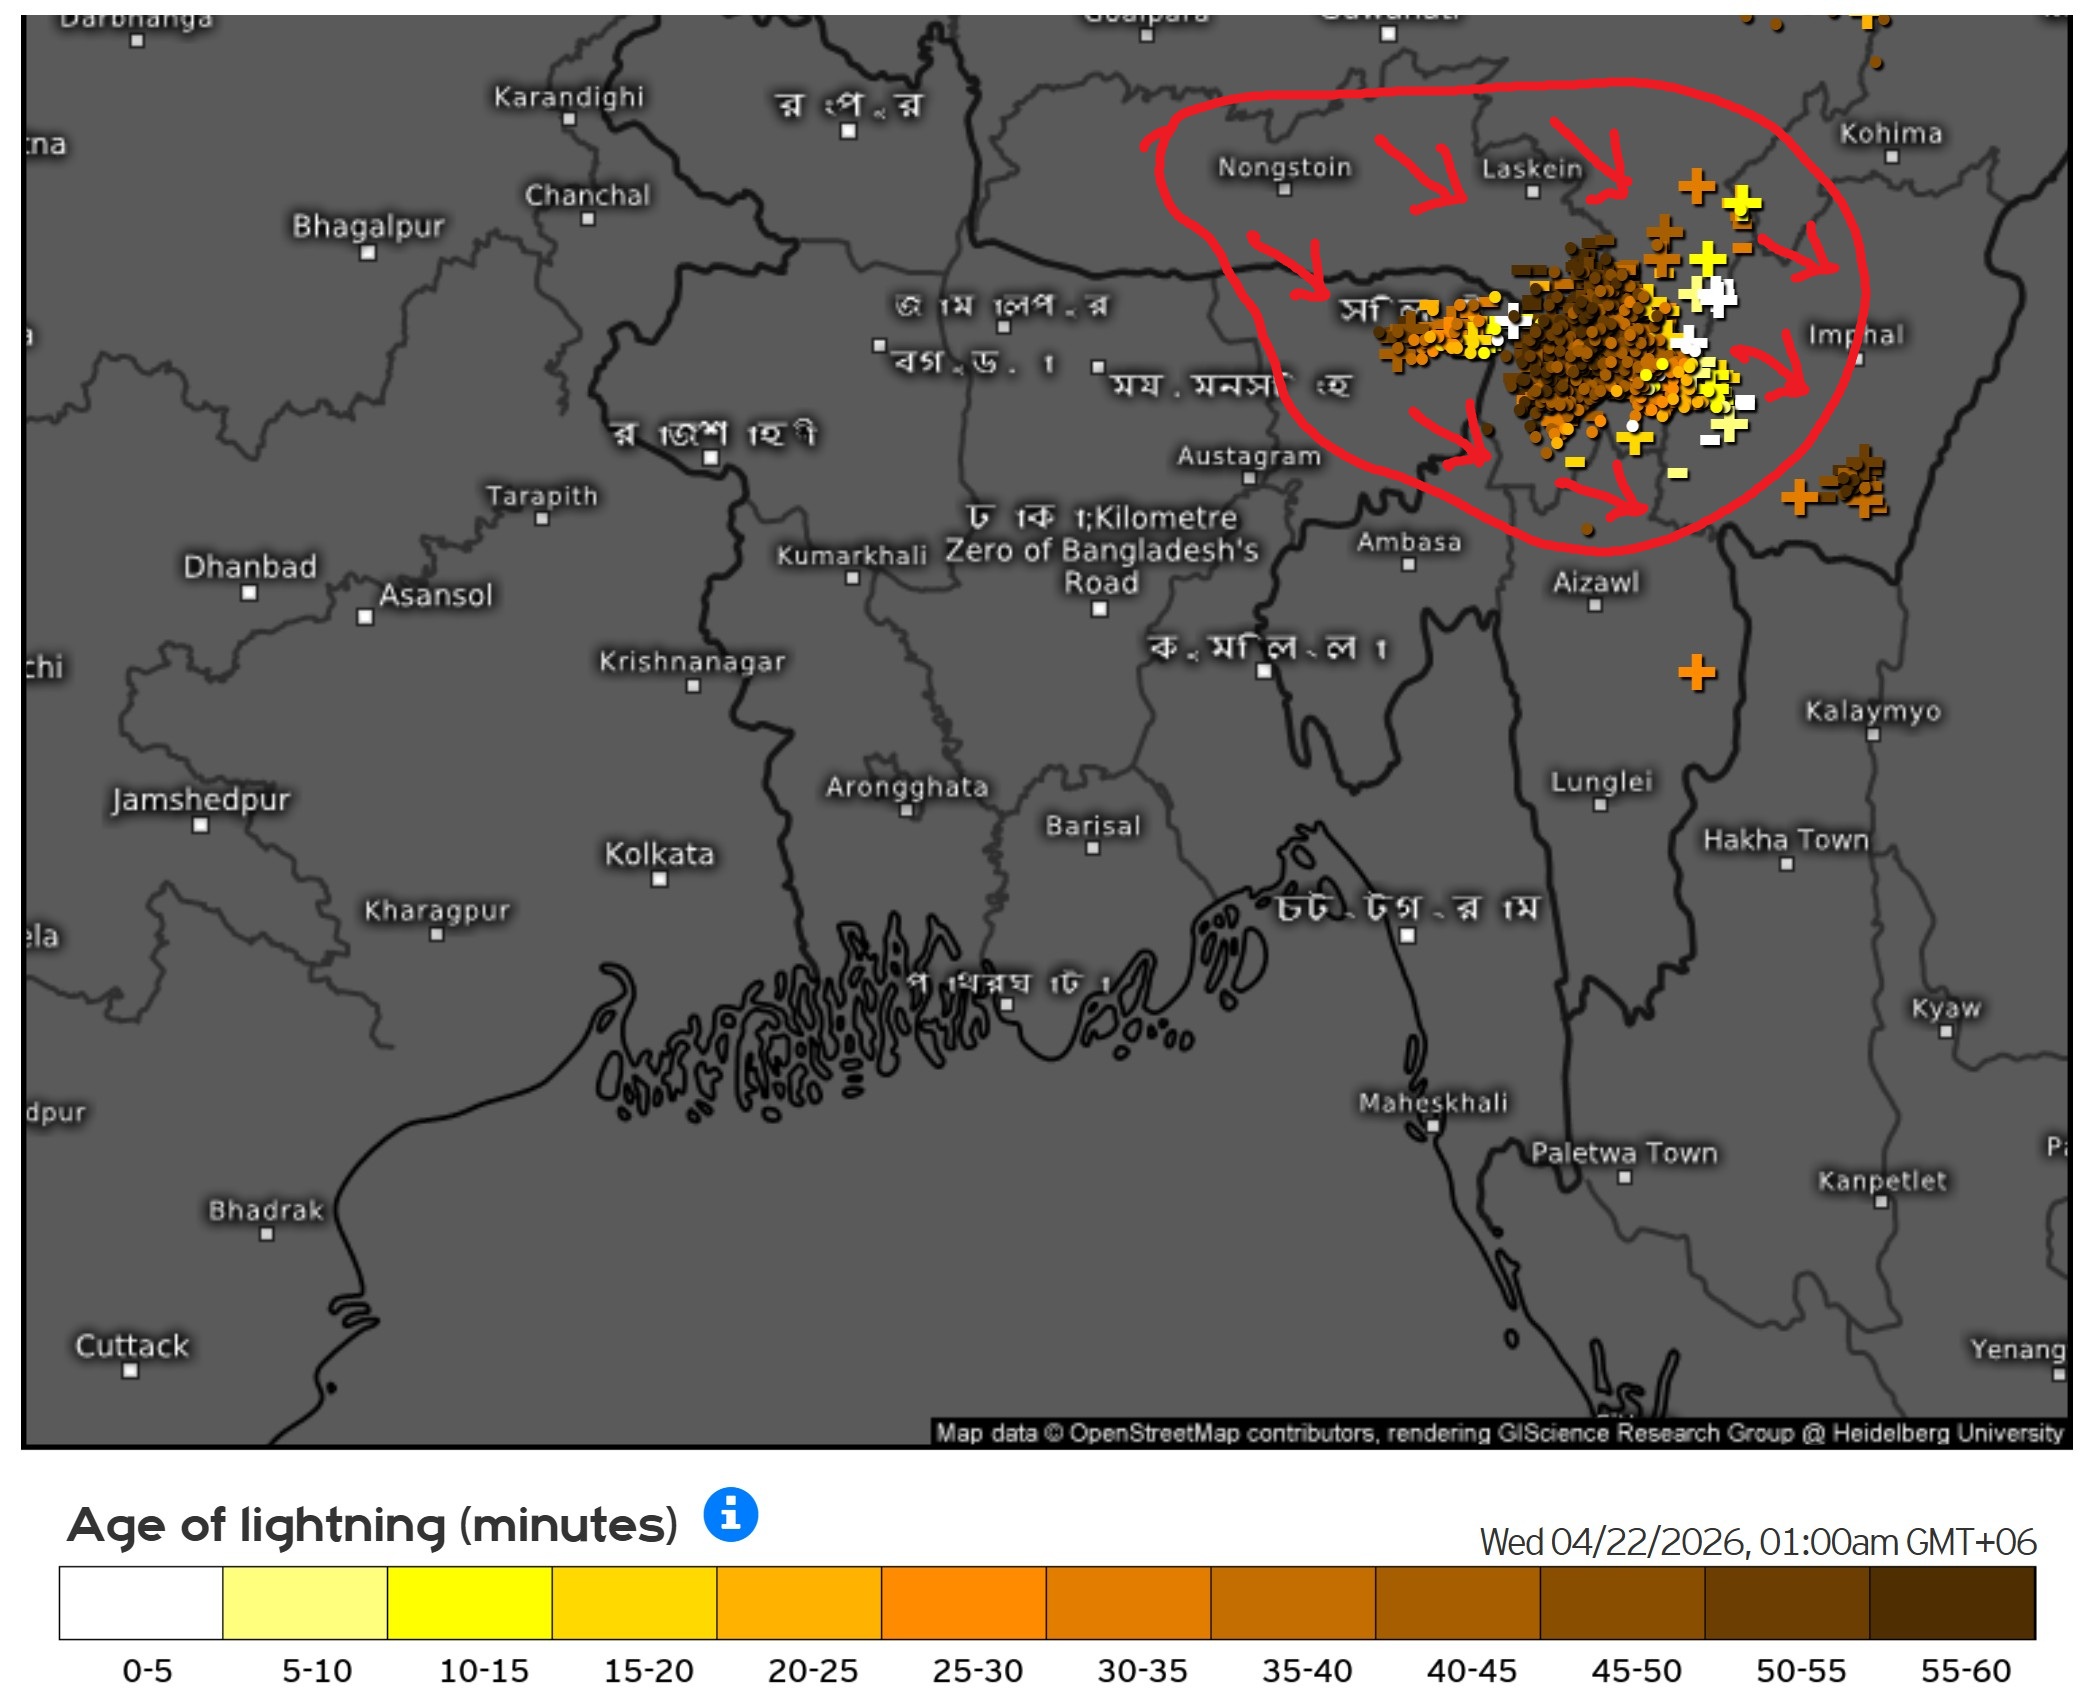This screenshot has height=1692, width=2094.
Task: Click the white 0-5 minutes legend swatch
Action: (141, 1602)
